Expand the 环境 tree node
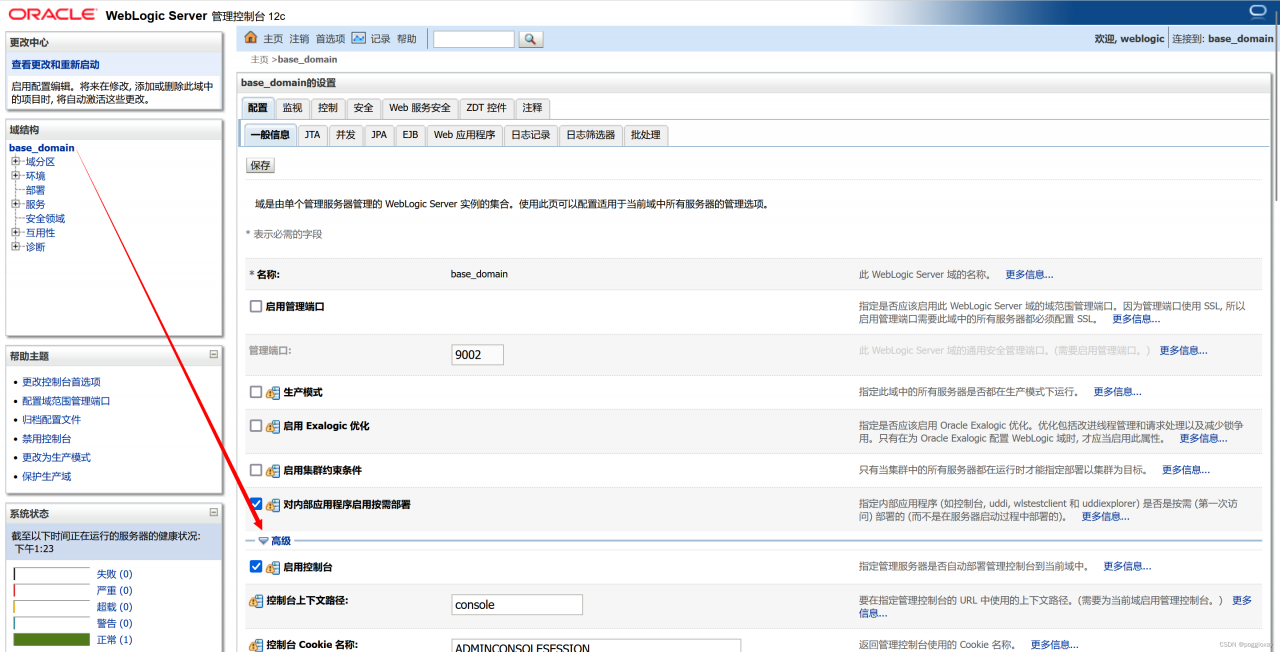Viewport: 1280px width, 652px height. pos(16,176)
